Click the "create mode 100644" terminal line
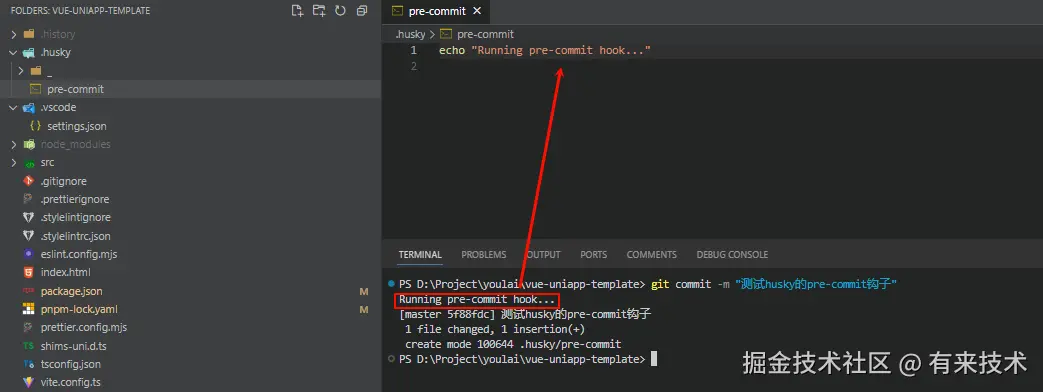Screen dimensions: 1043x392 (513, 344)
